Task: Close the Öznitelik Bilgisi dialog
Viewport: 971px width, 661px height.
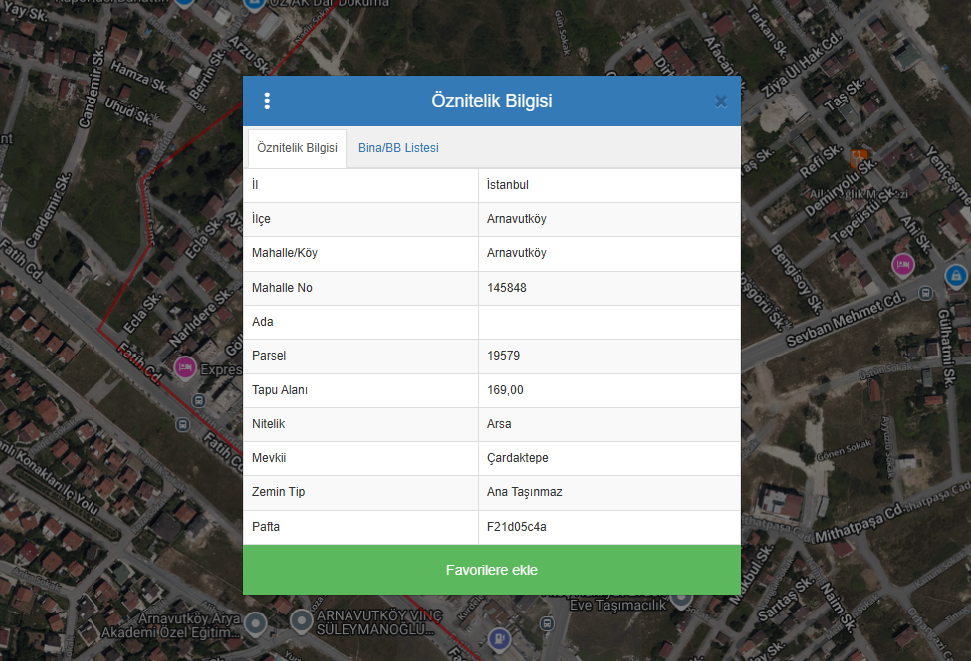Action: coord(720,101)
